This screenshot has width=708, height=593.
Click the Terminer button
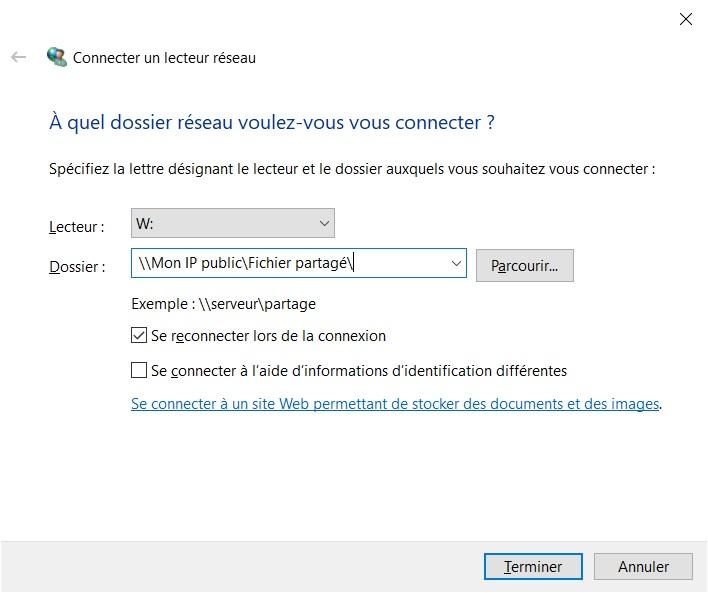pyautogui.click(x=532, y=566)
